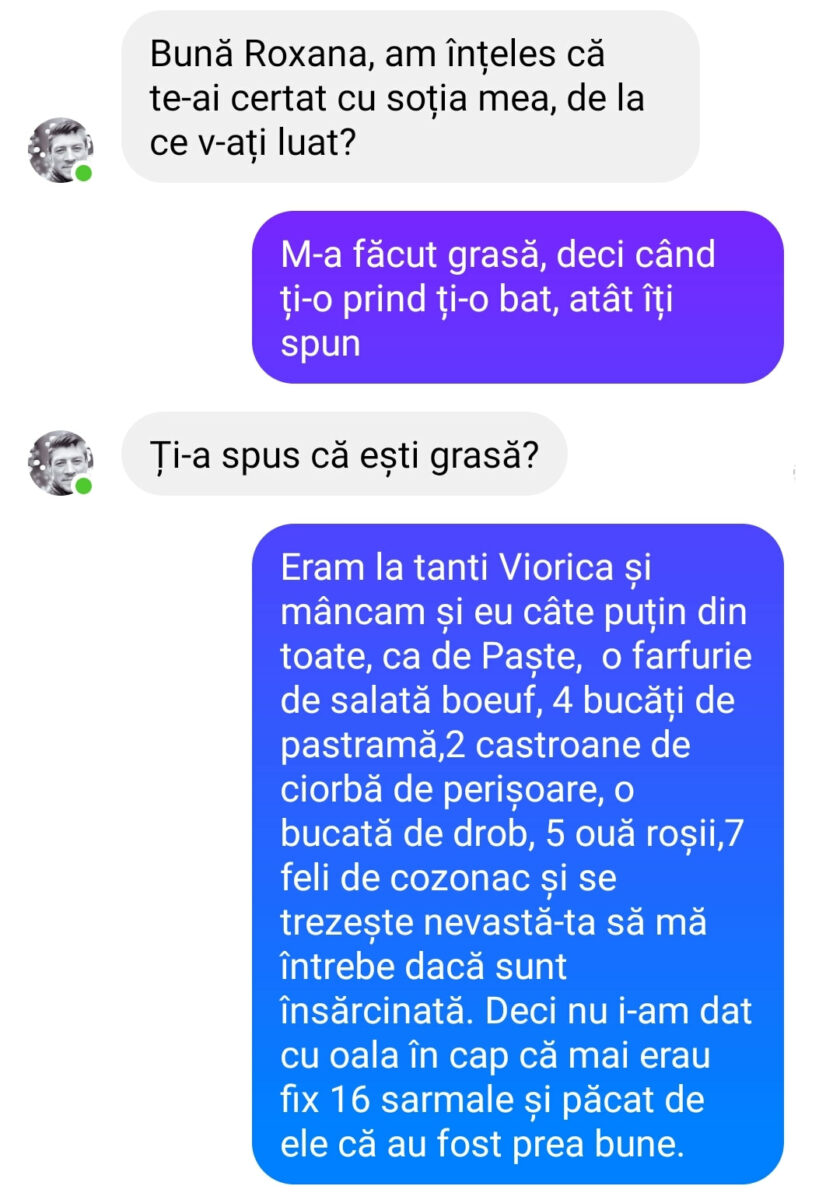Click the green online dot on the top avatar
Image resolution: width=840 pixels, height=1200 pixels.
(83, 172)
